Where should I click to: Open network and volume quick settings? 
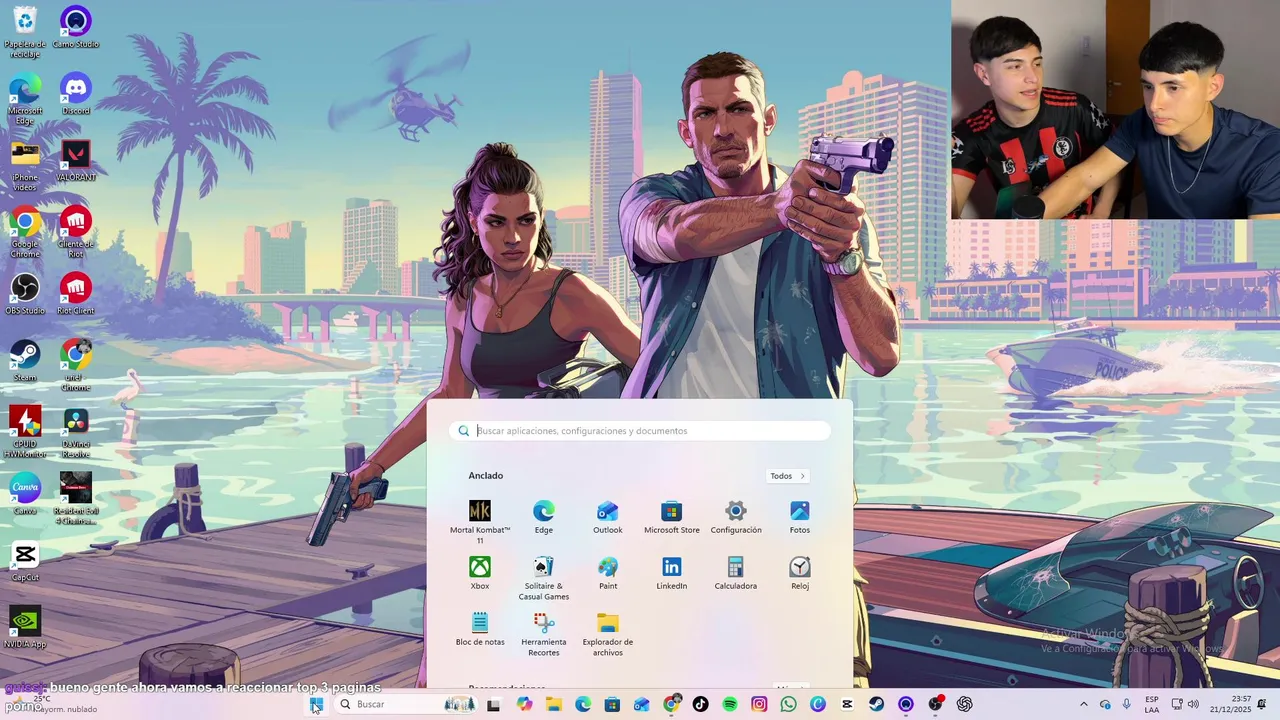click(x=1185, y=705)
